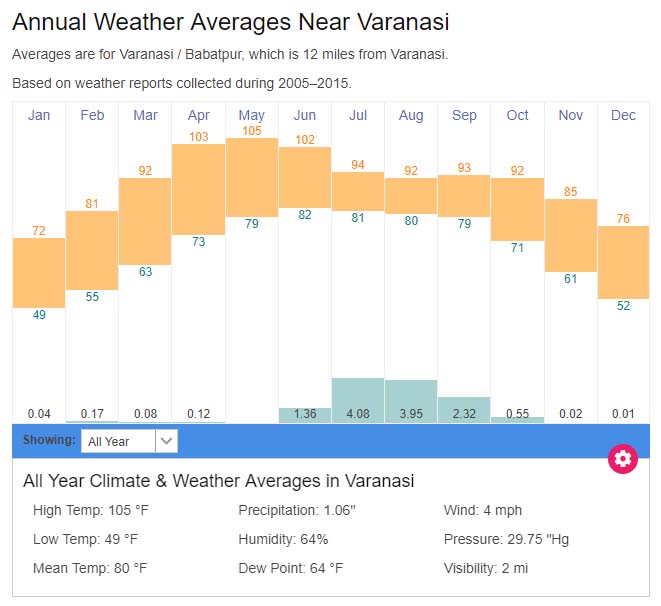The image size is (661, 606).
Task: Click the Aug month header
Action: (411, 116)
